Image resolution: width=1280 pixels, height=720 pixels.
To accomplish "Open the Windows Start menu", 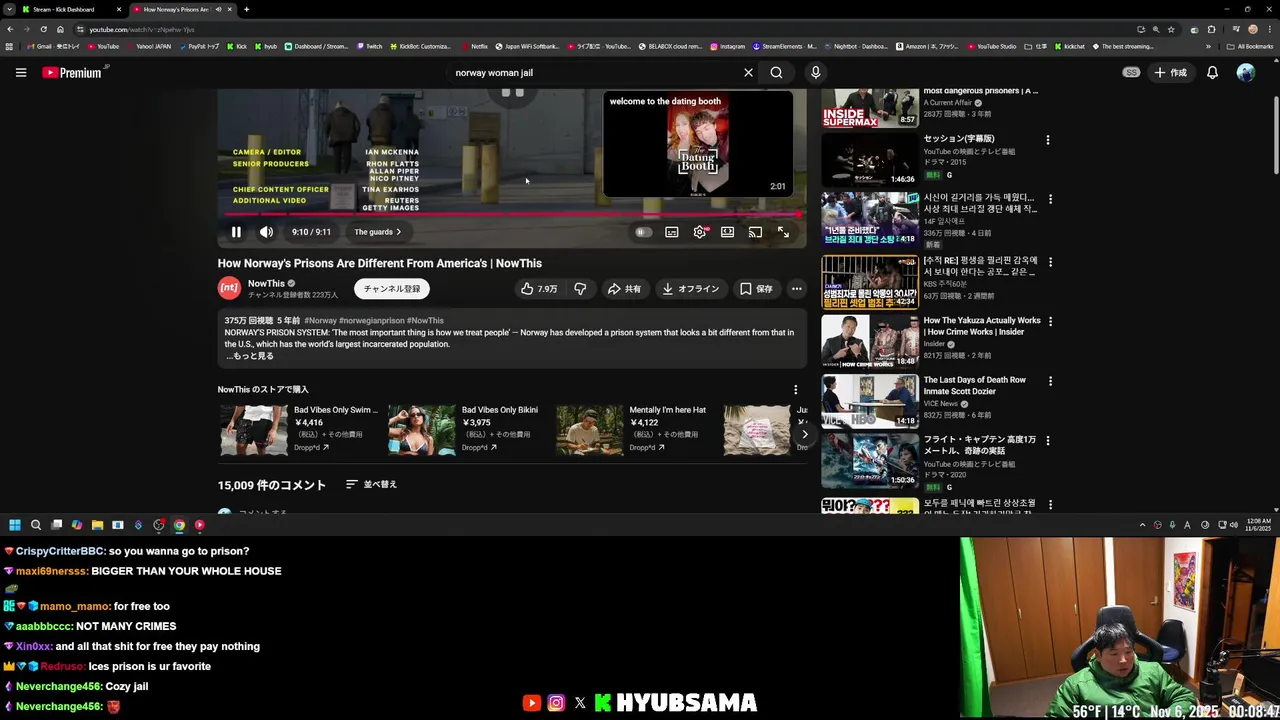I will (15, 525).
